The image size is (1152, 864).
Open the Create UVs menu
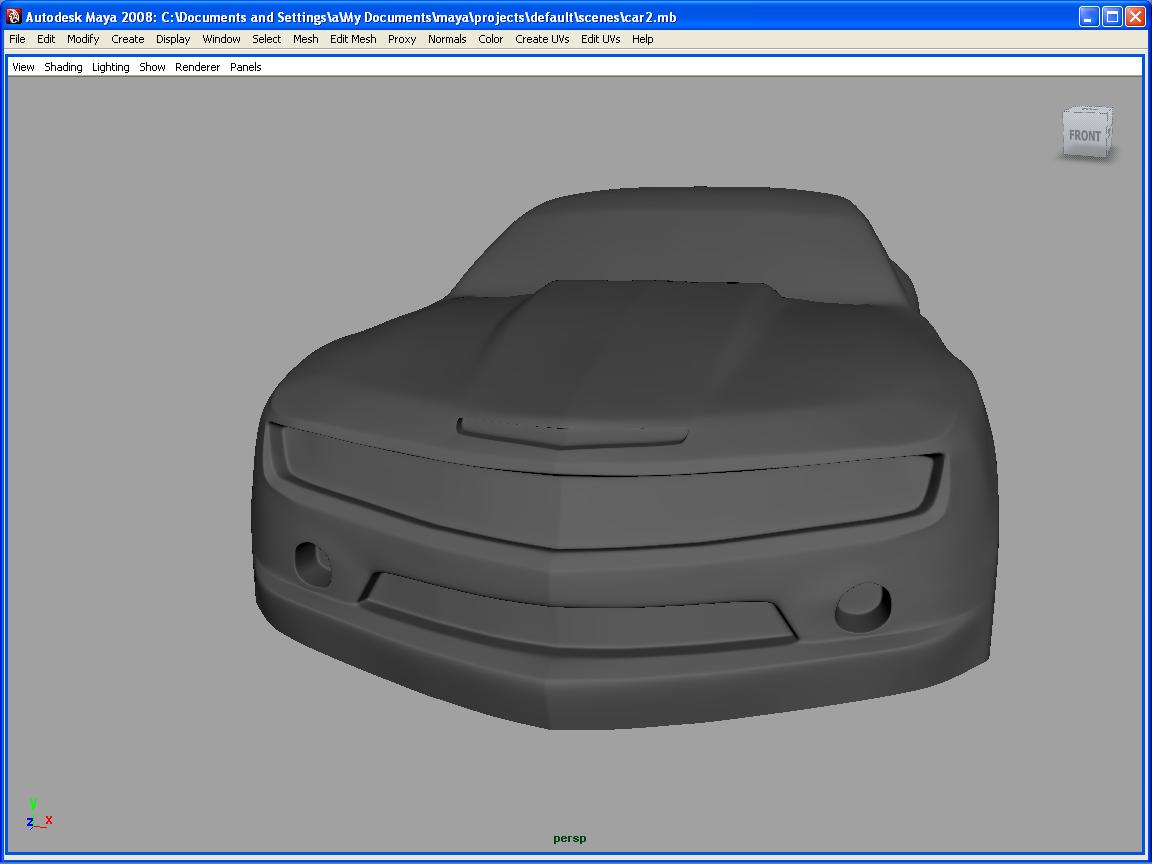(542, 39)
